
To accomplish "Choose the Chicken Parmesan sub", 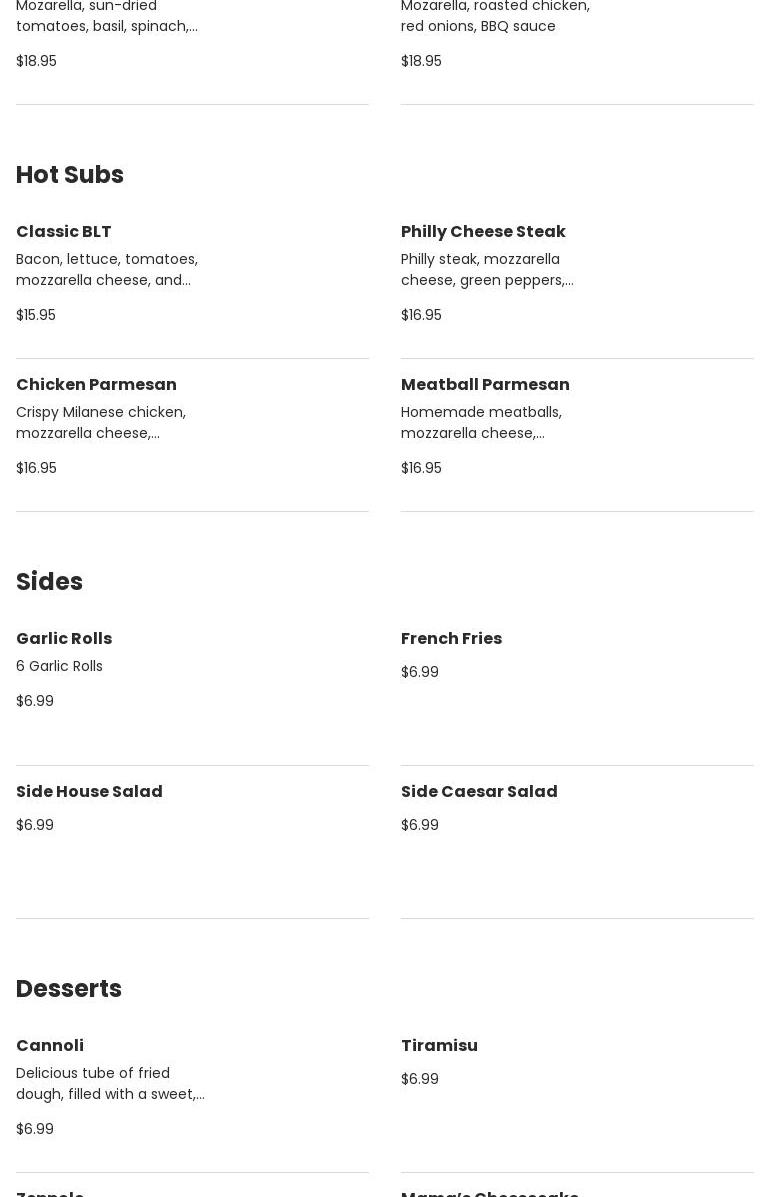I will coord(96,384).
